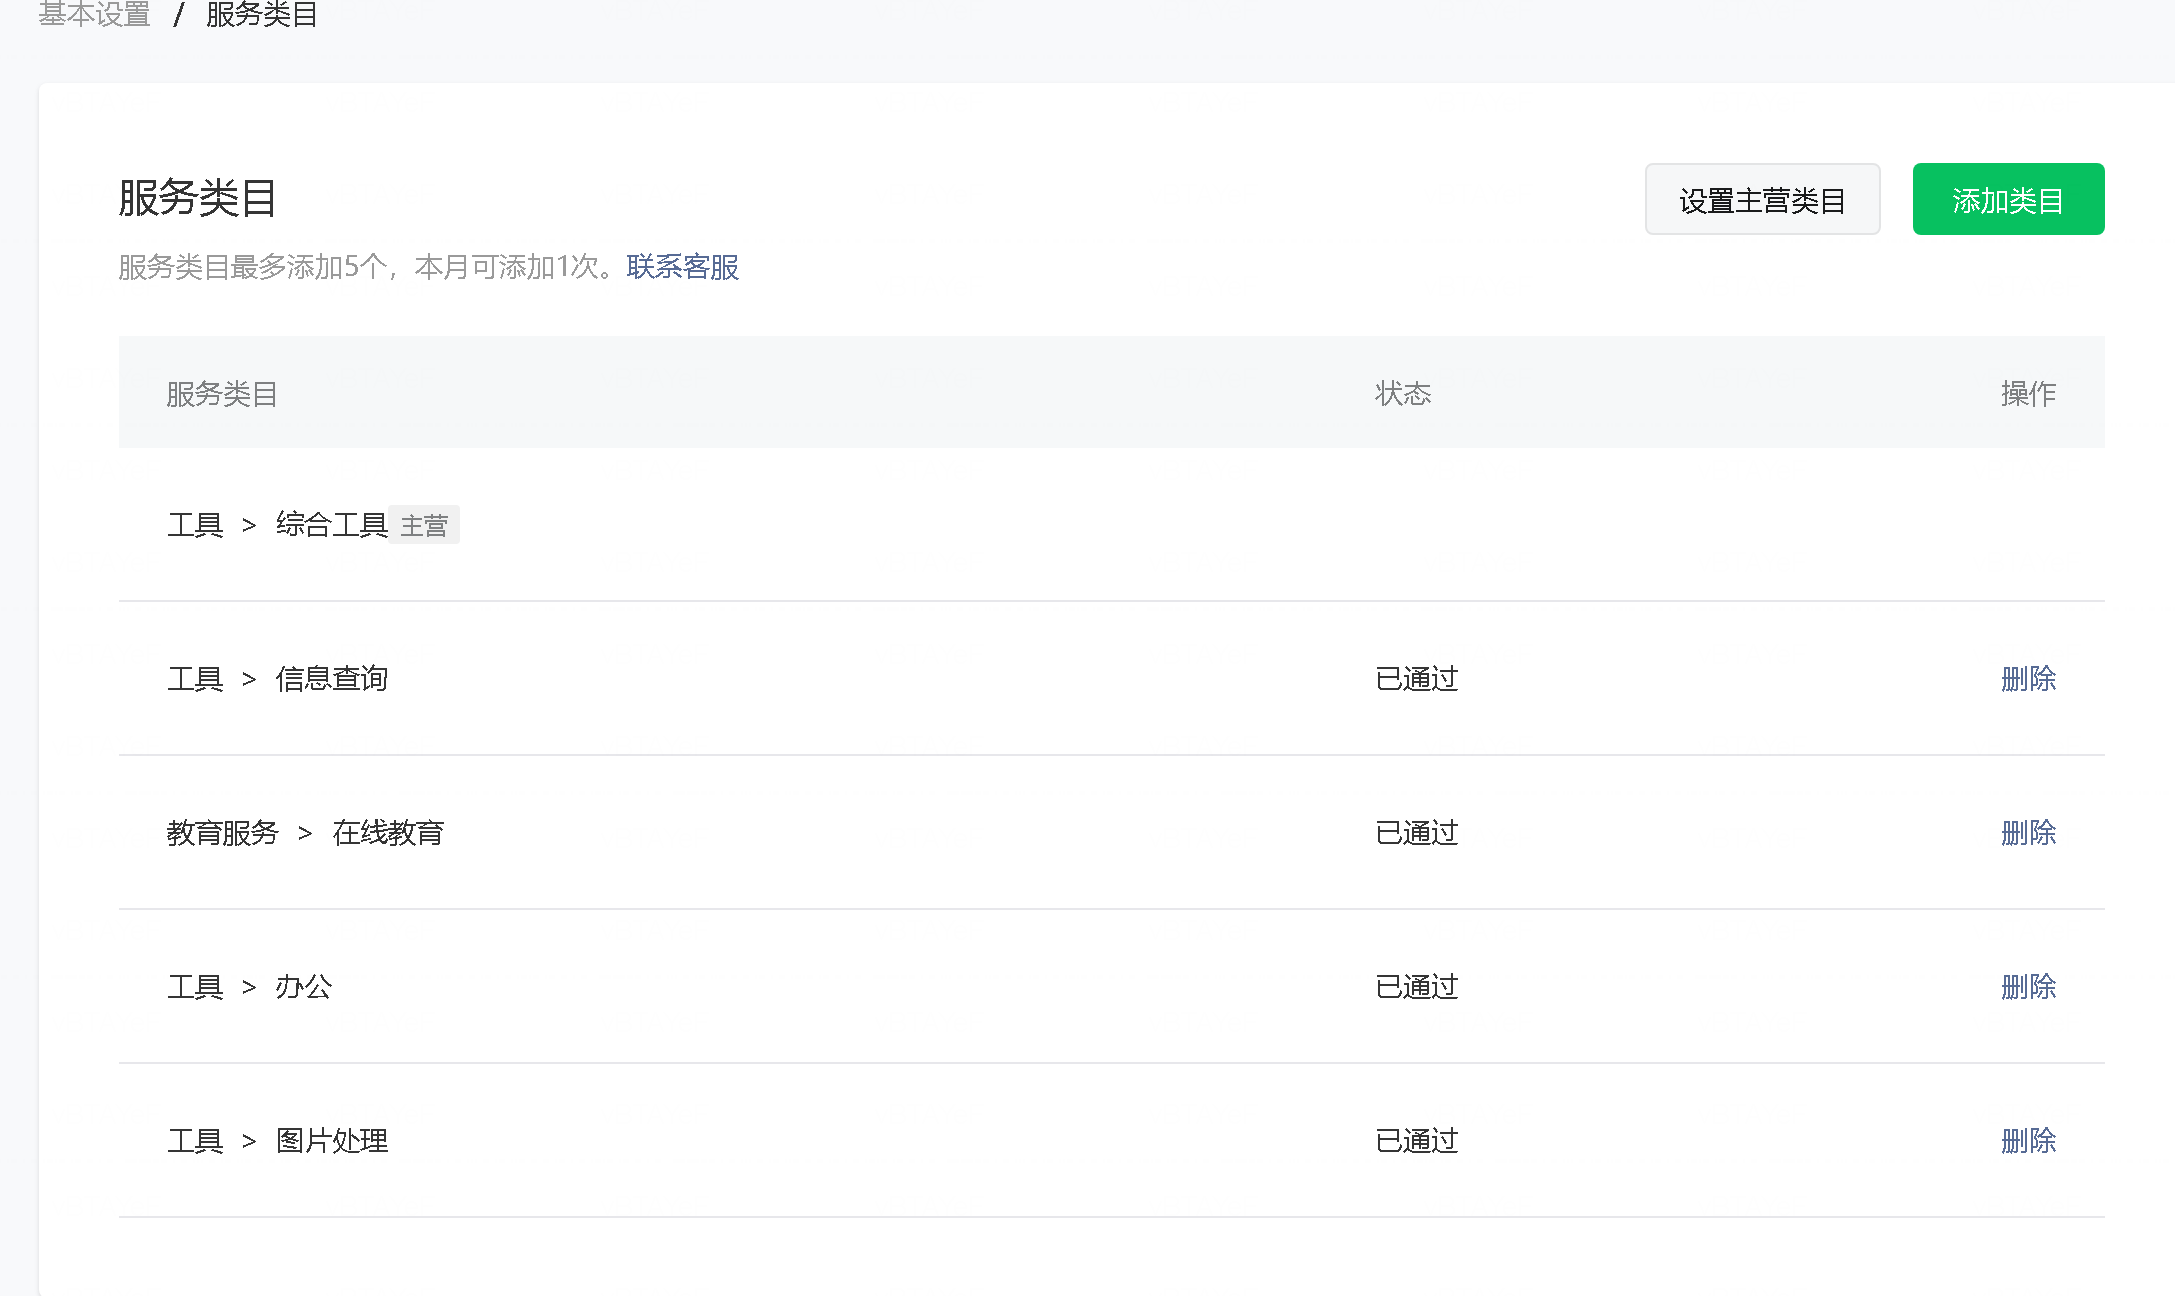Select the 综合工具 category row
Viewport: 2175px width, 1296px height.
click(x=331, y=525)
